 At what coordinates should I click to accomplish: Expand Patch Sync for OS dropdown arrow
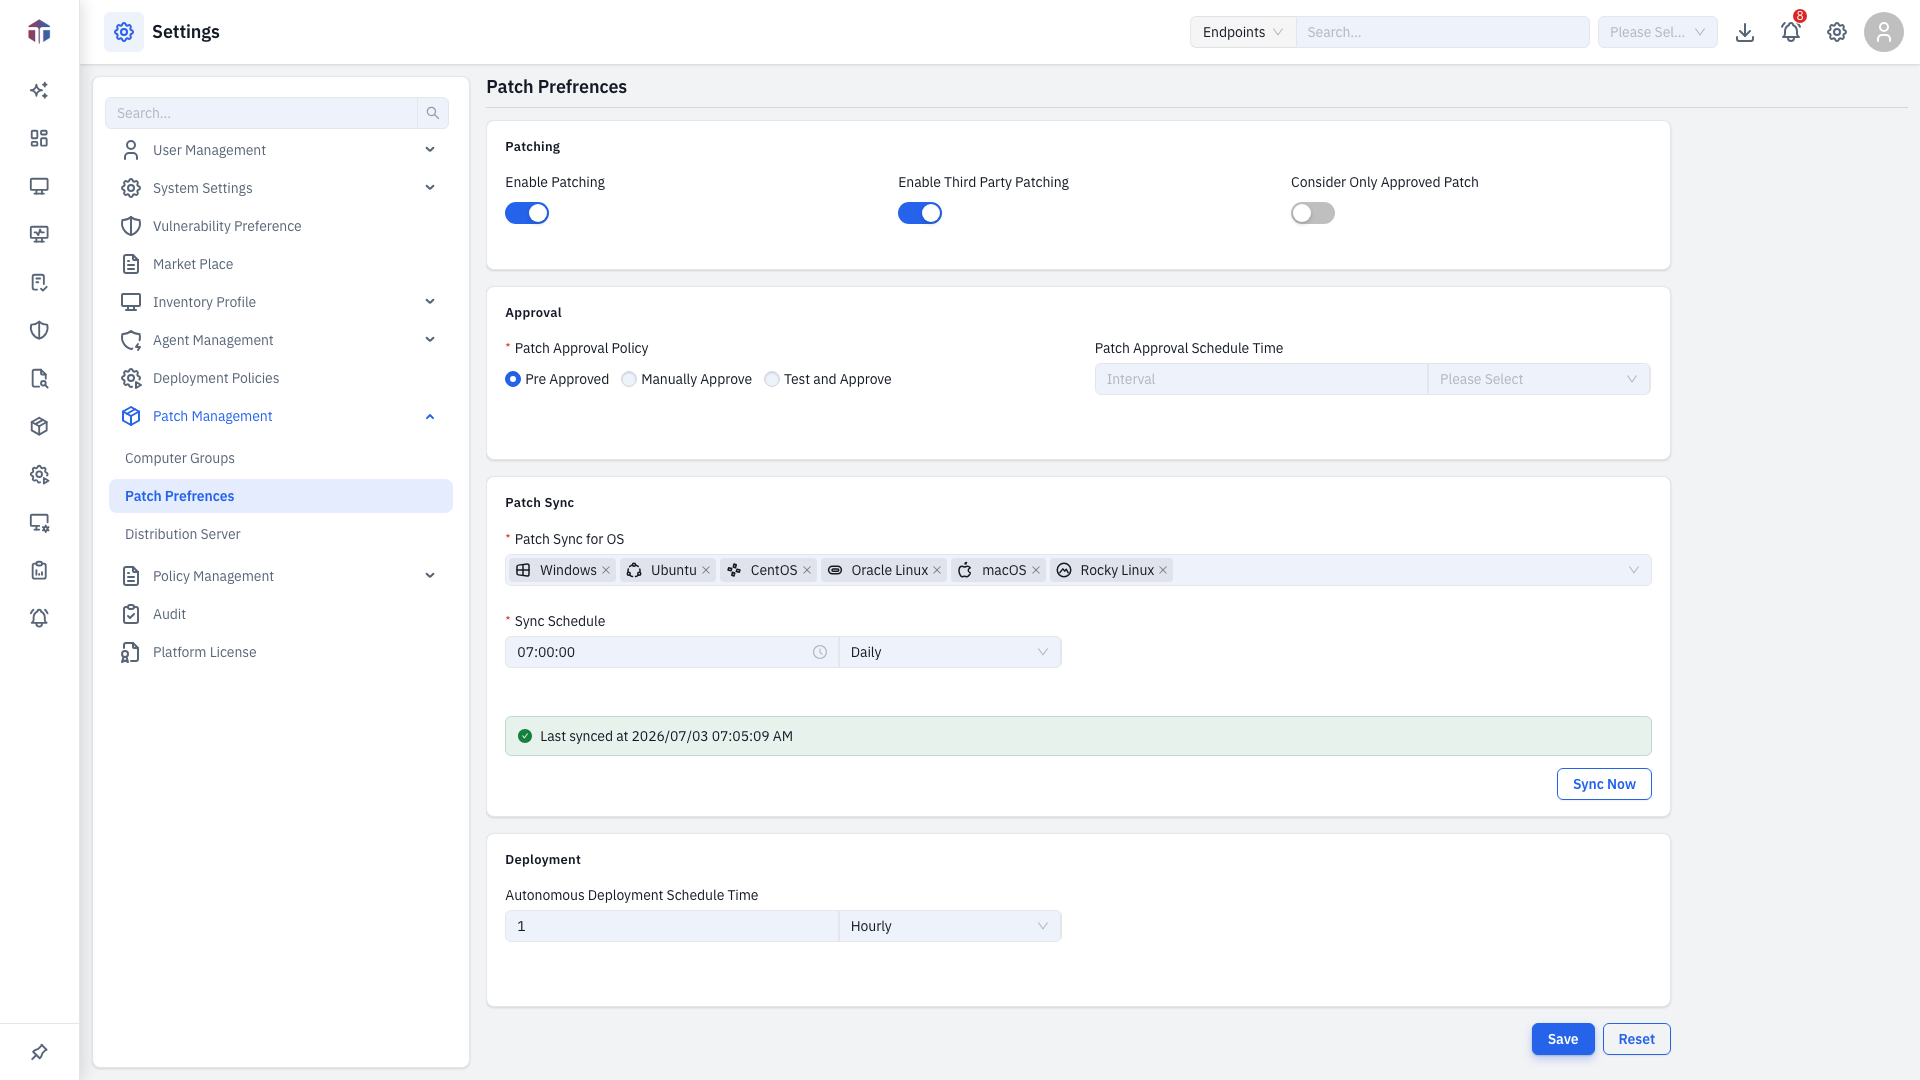1634,570
